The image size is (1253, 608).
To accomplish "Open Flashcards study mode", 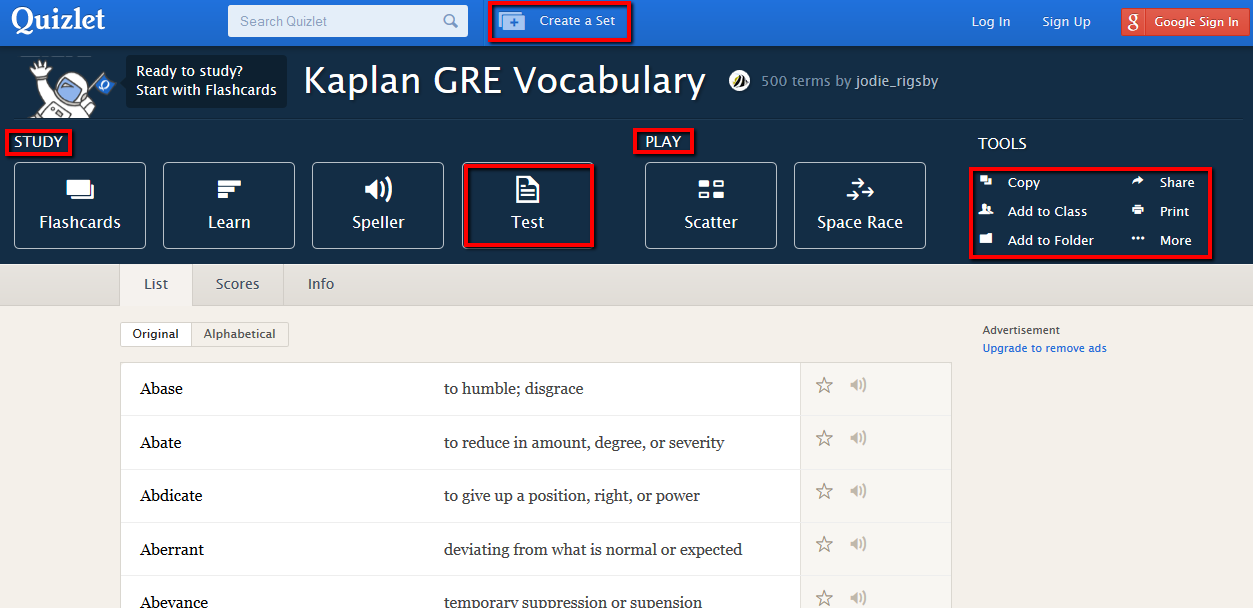I will pos(80,205).
